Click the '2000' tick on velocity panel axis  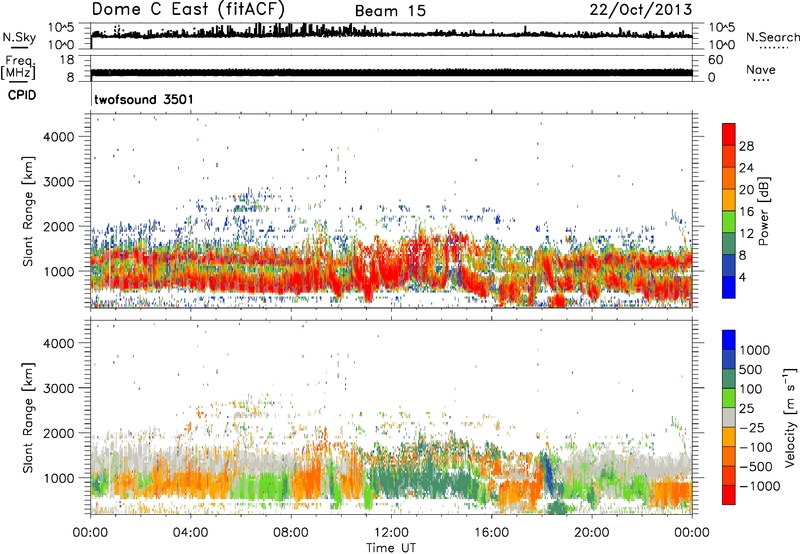59,433
